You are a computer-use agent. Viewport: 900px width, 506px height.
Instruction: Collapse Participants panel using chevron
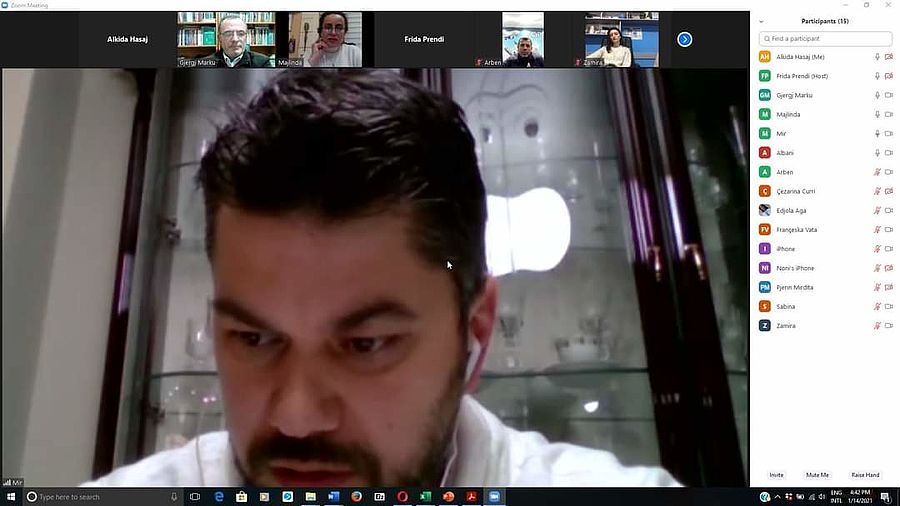tap(761, 21)
